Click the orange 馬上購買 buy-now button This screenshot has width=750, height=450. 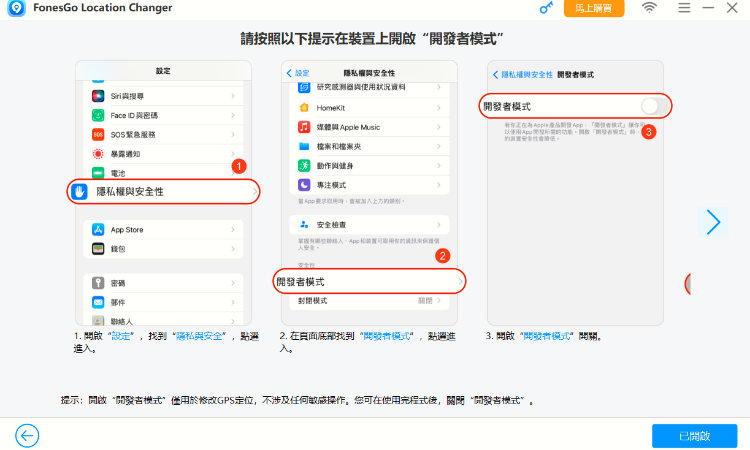594,8
